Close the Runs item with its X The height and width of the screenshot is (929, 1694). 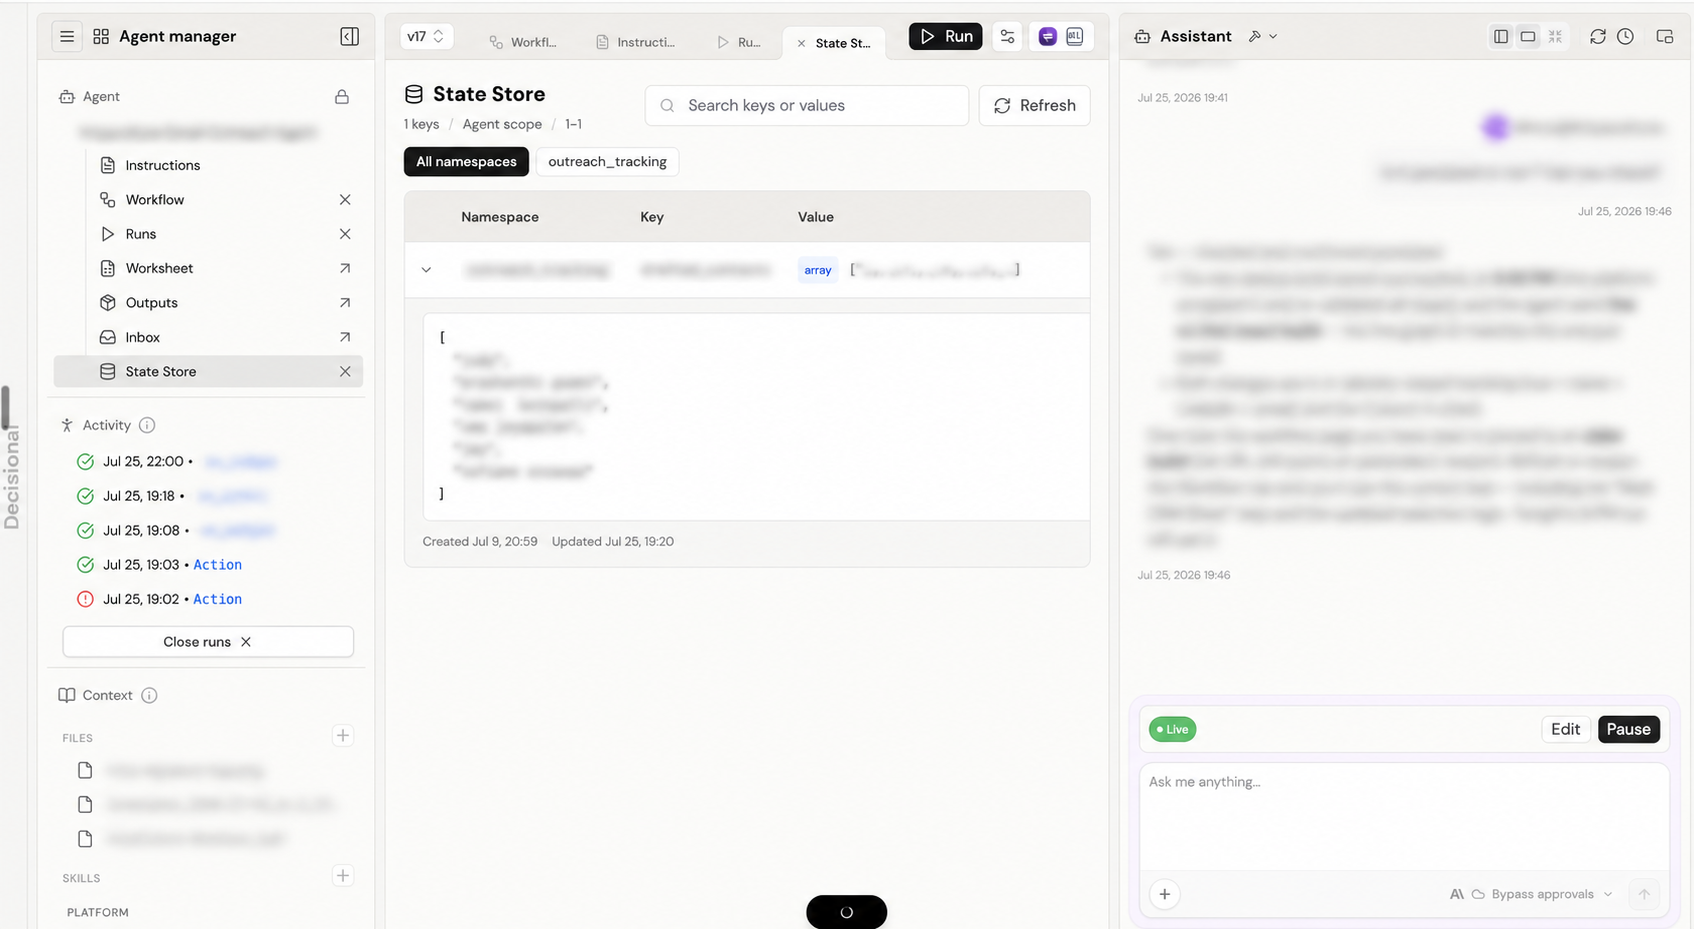[345, 234]
